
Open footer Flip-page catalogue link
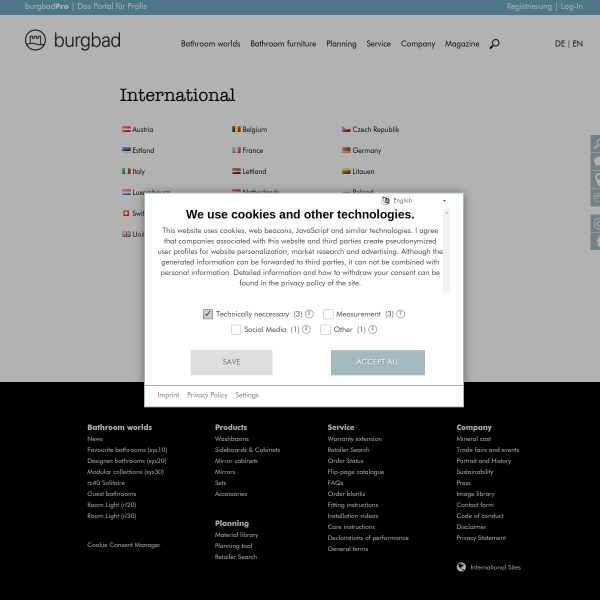tap(356, 472)
